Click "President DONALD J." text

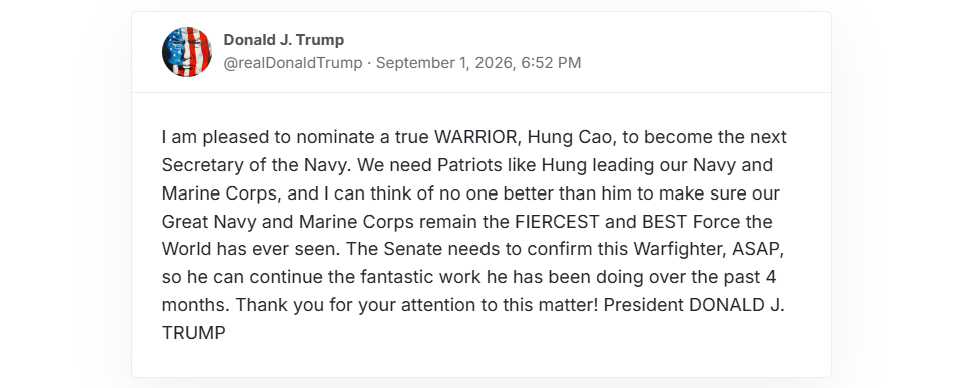coord(694,305)
